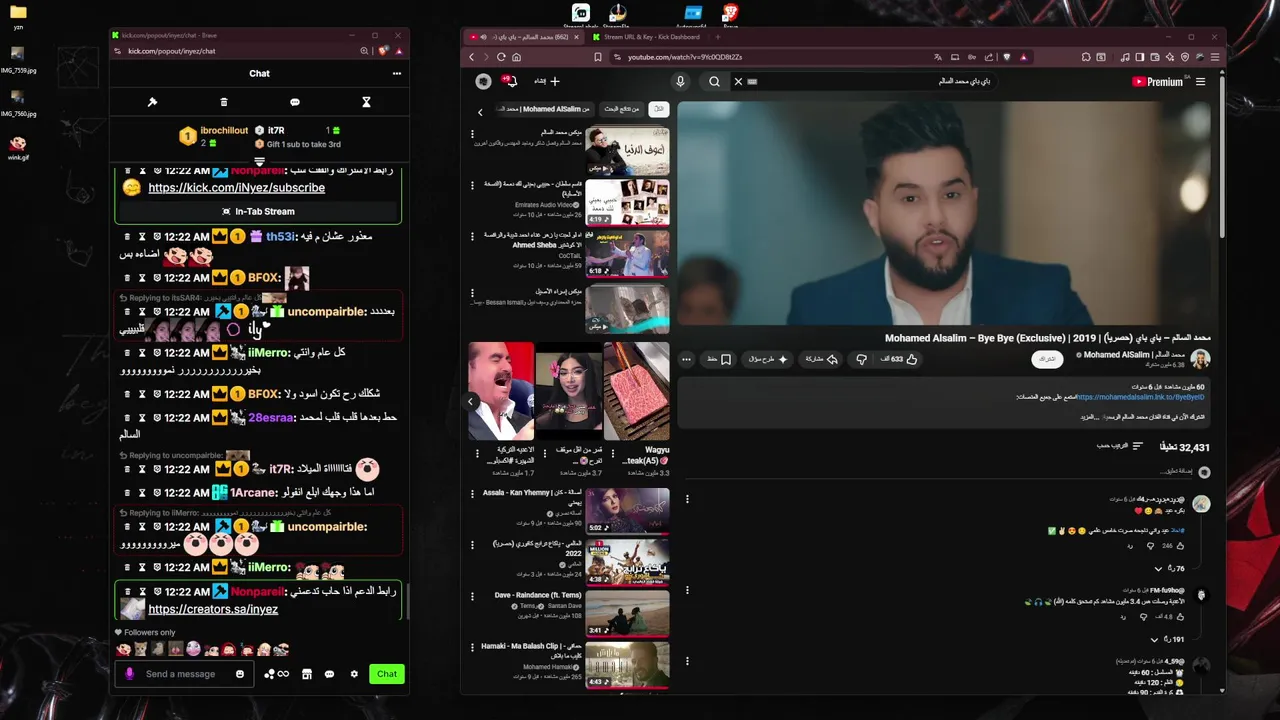Click the In-Tab Stream button
1280x720 pixels.
pos(258,211)
